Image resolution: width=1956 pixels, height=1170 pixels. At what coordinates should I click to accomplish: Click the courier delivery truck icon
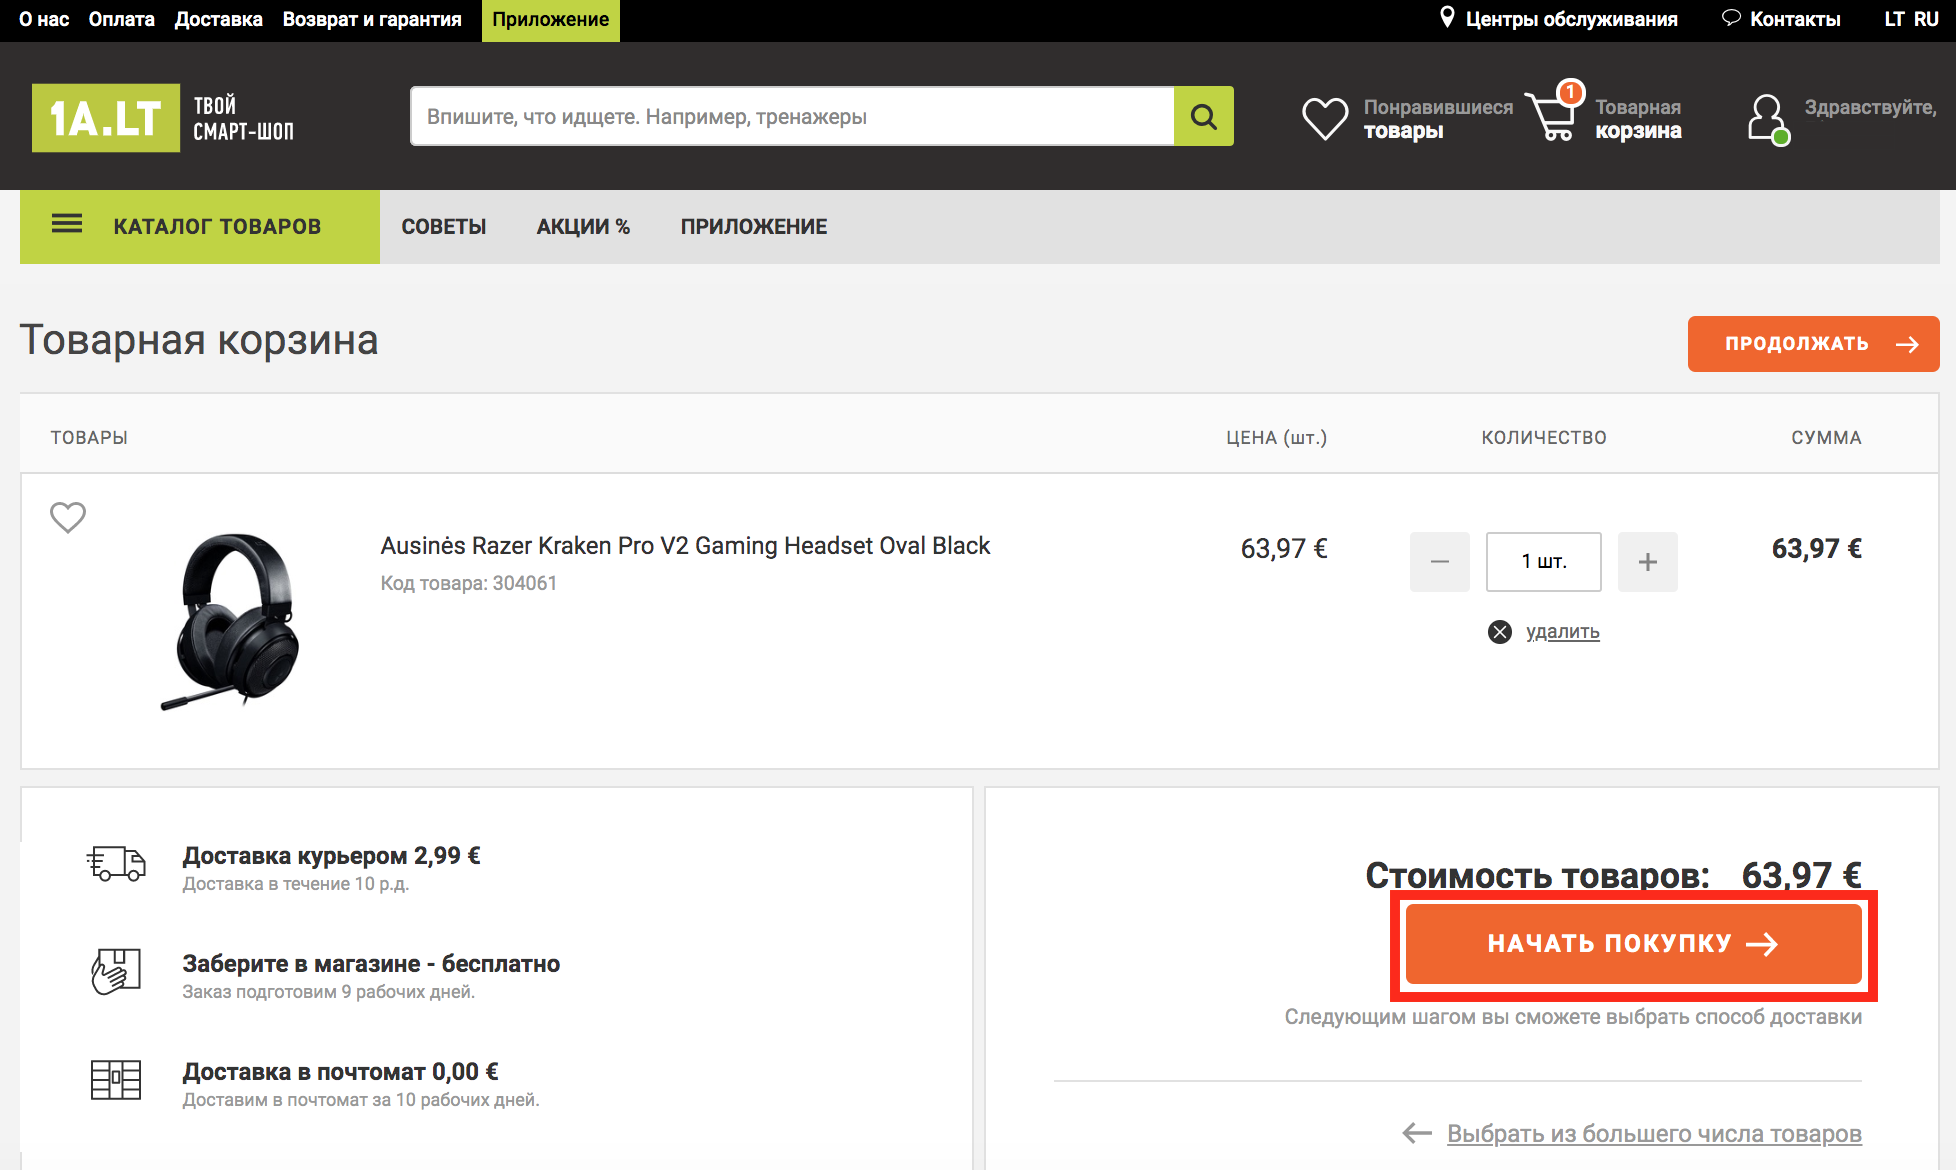pyautogui.click(x=116, y=864)
